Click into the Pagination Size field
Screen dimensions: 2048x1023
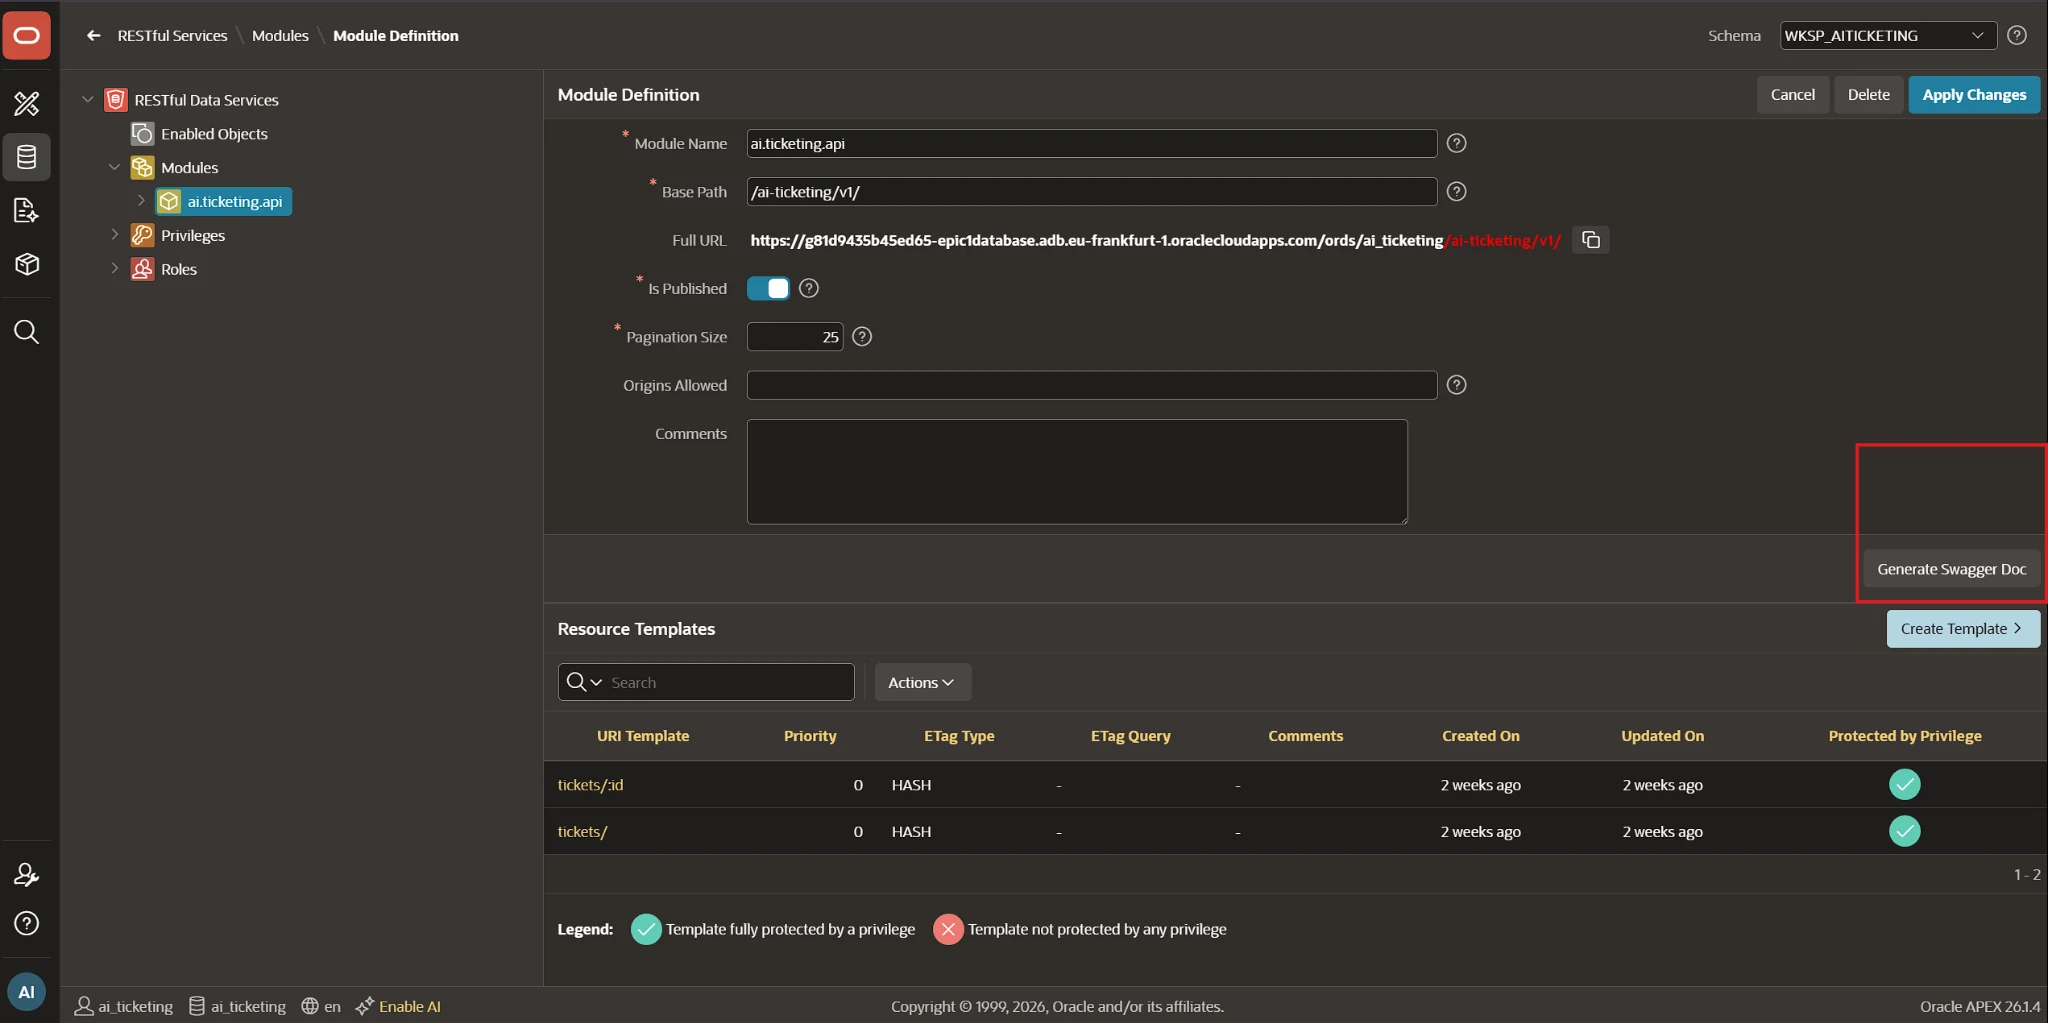tap(795, 337)
